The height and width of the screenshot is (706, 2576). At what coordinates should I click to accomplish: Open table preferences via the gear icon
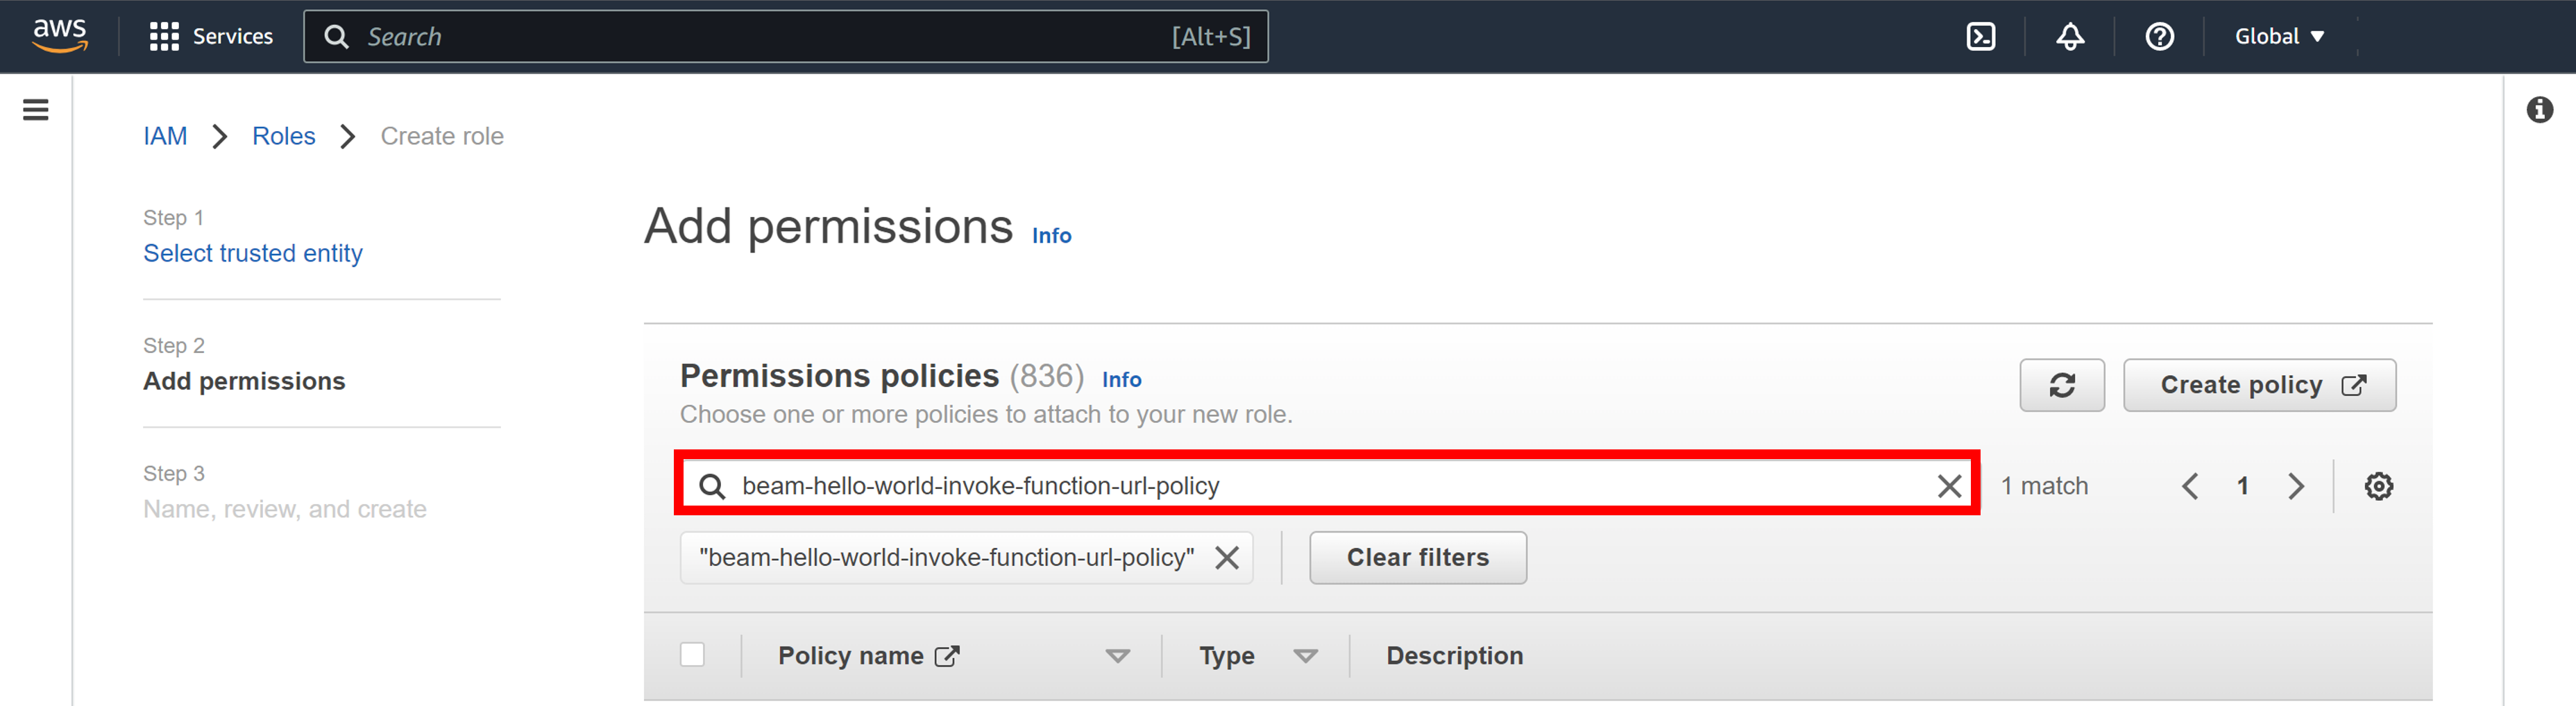(x=2379, y=486)
